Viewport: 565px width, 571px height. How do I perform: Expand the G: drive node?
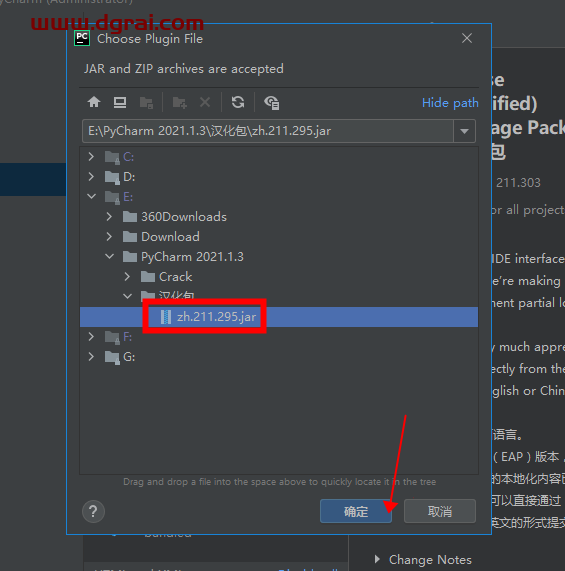point(91,357)
